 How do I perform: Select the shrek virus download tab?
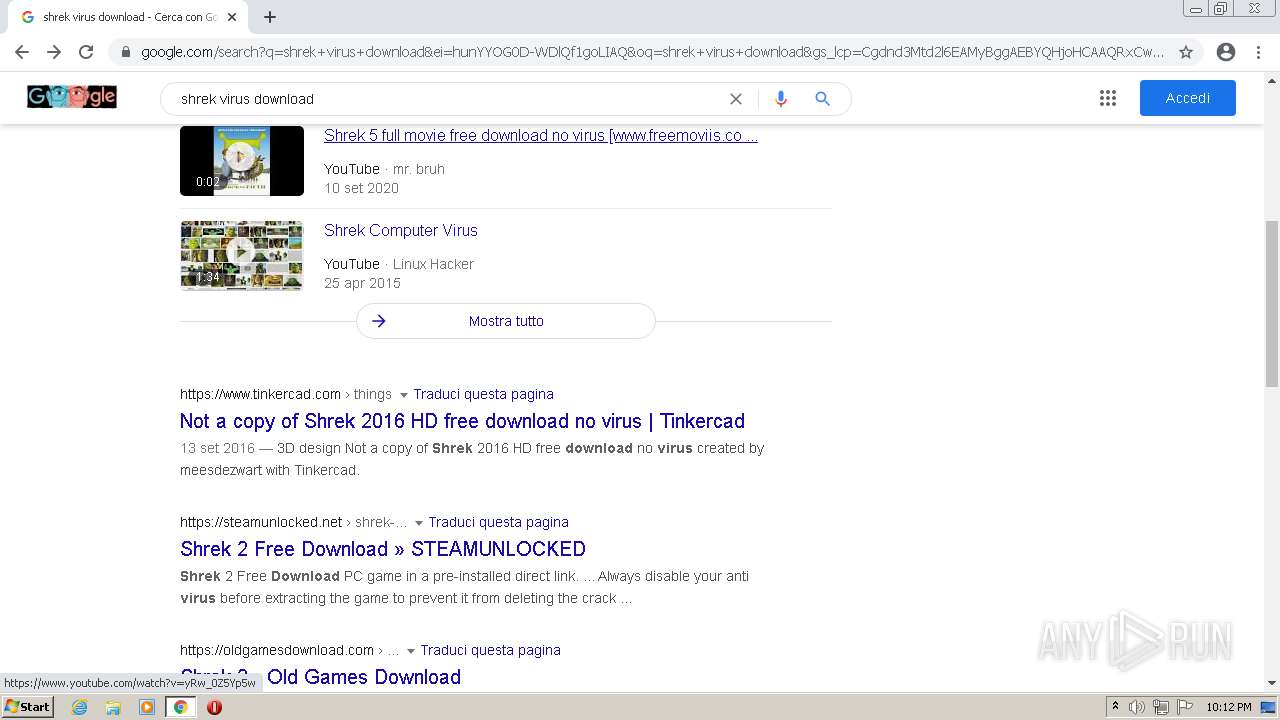tap(128, 17)
